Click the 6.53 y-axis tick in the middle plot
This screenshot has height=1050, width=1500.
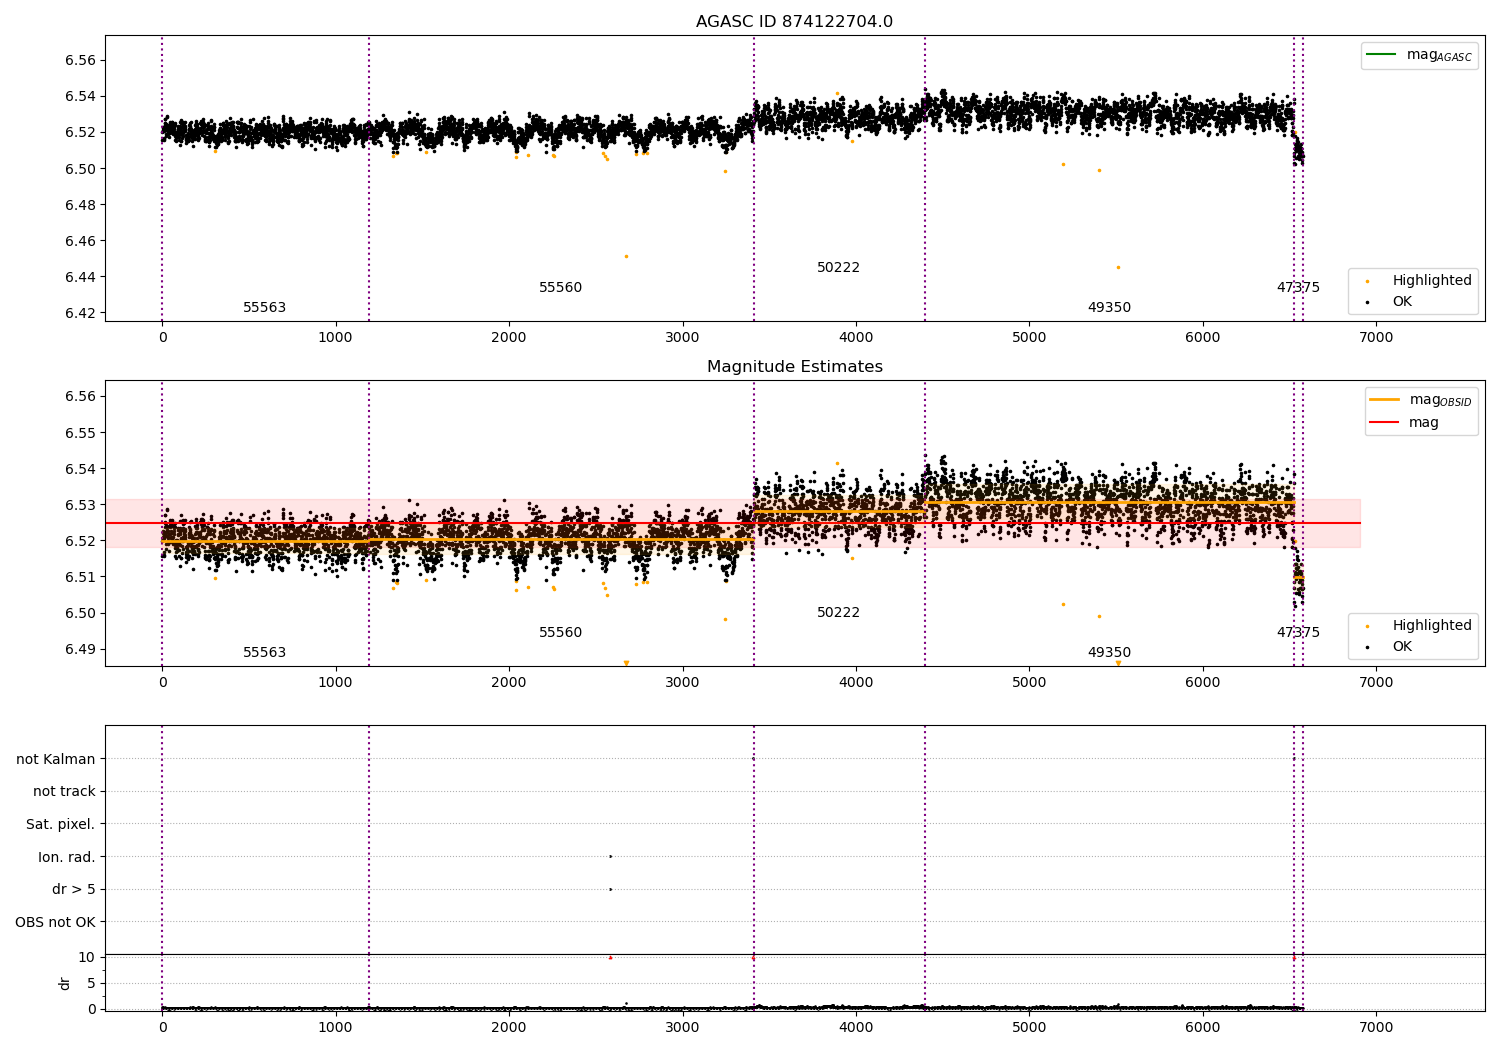pos(79,505)
